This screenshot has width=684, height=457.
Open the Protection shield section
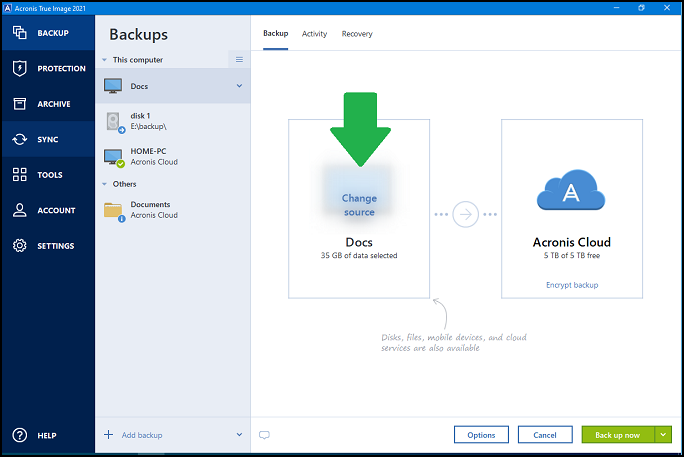pyautogui.click(x=47, y=69)
